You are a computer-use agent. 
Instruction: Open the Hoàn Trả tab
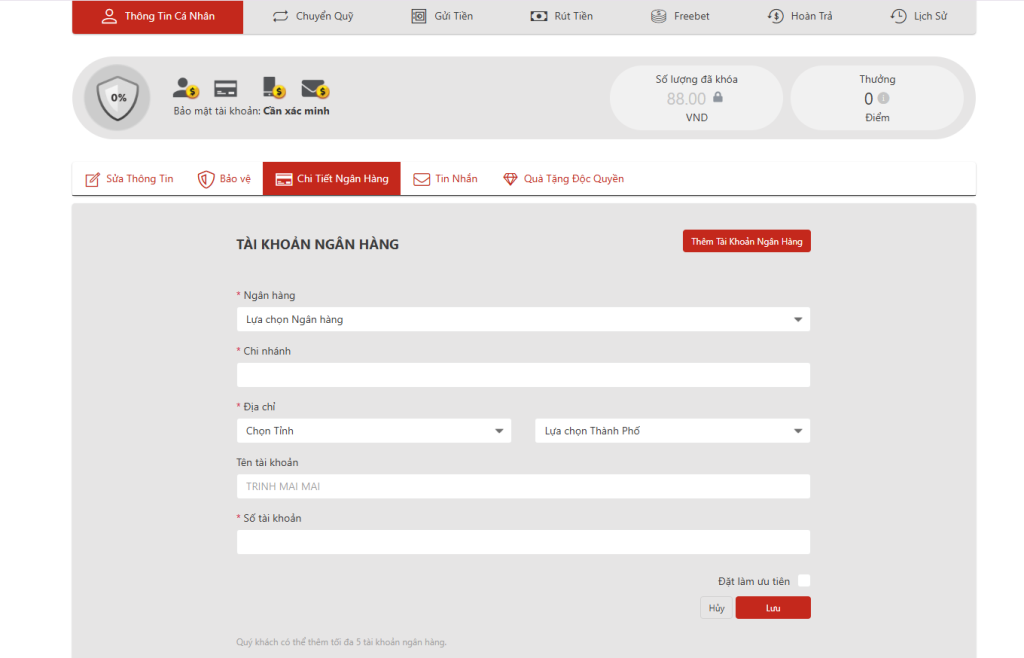(799, 16)
